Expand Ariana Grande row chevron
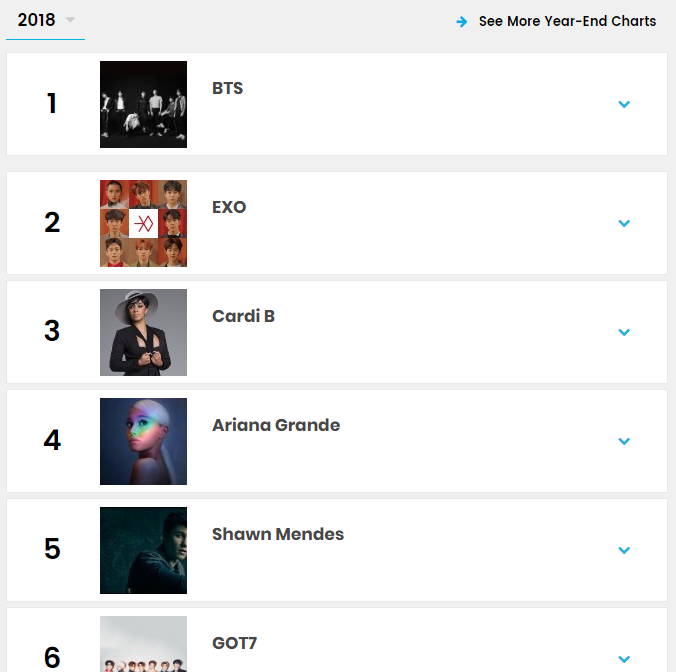 tap(624, 441)
